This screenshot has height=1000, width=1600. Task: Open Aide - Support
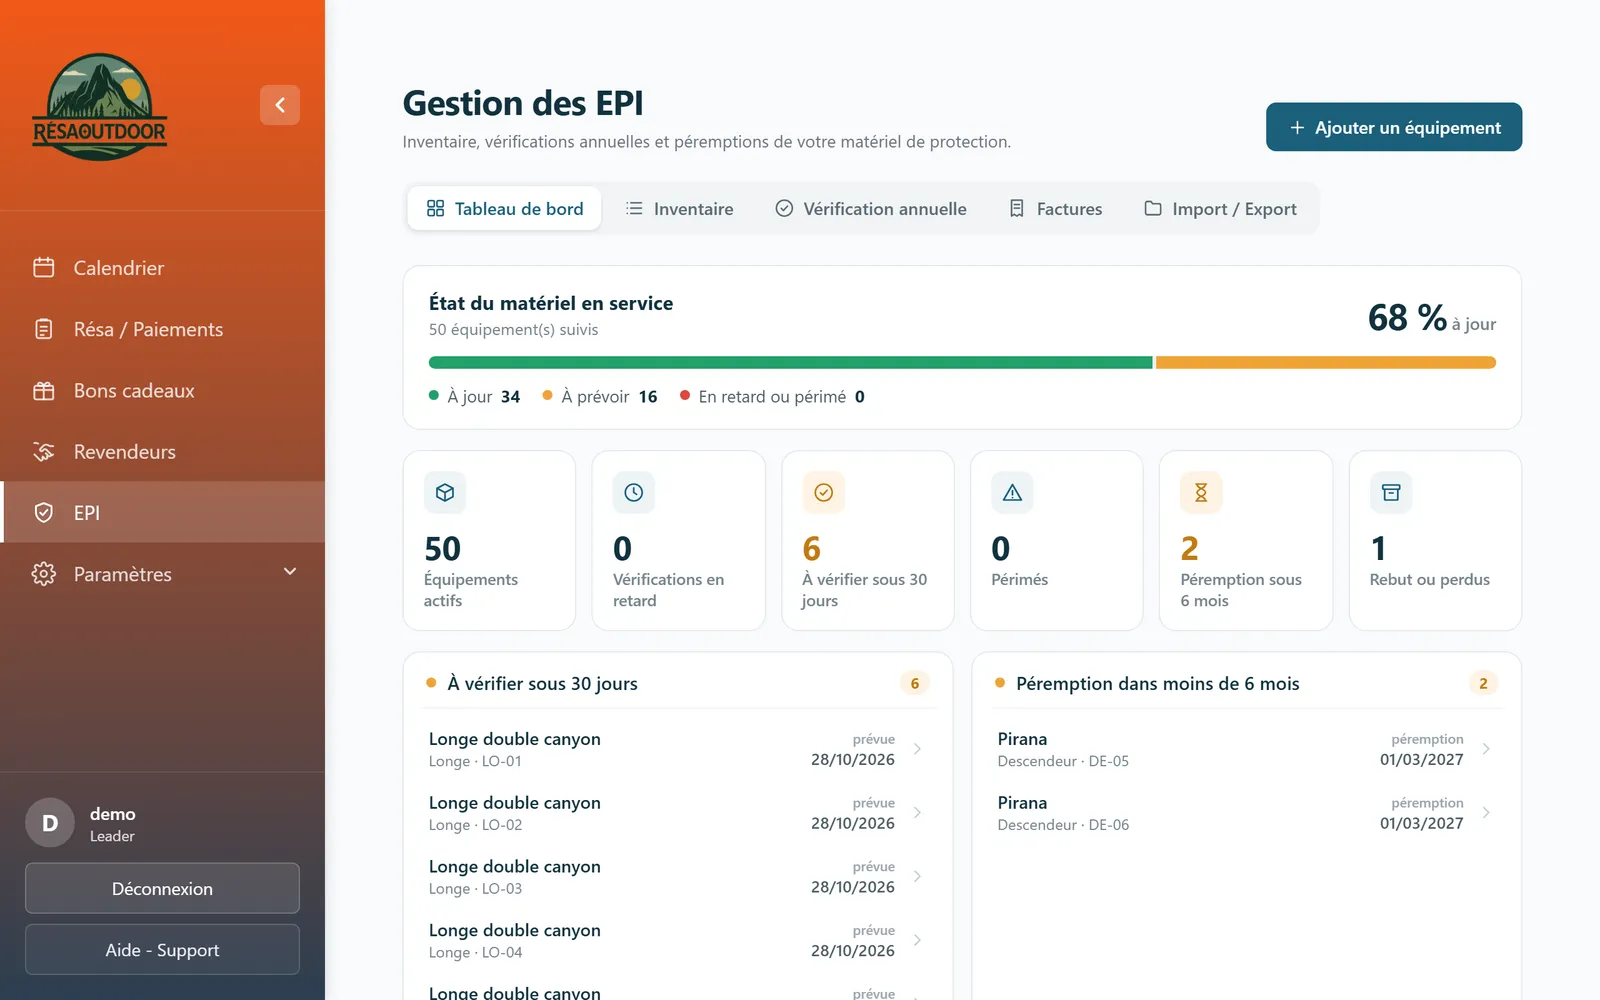162,949
